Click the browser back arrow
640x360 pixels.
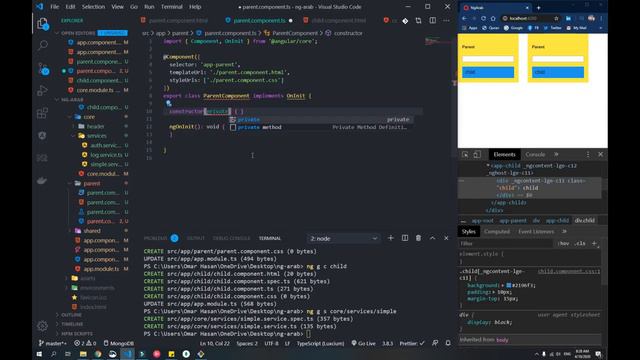point(464,18)
